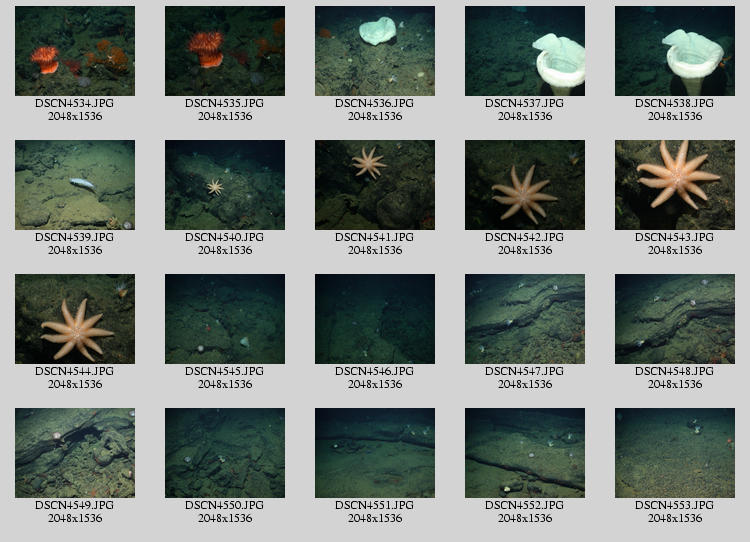Click the DSCN4551.JPG filename label
This screenshot has width=750, height=542.
click(375, 505)
